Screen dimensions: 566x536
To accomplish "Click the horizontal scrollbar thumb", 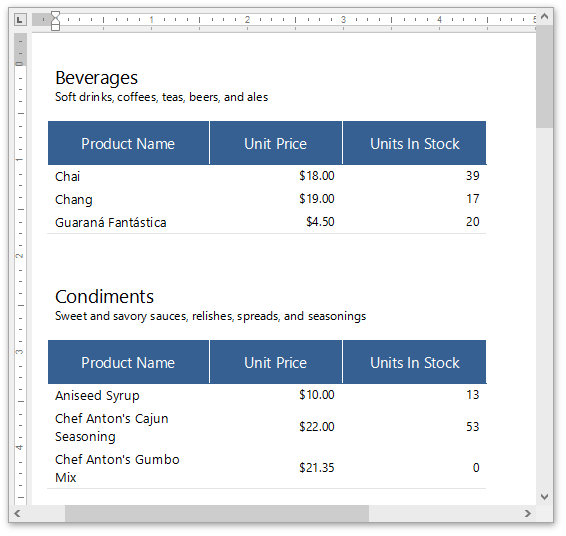I will pyautogui.click(x=217, y=513).
